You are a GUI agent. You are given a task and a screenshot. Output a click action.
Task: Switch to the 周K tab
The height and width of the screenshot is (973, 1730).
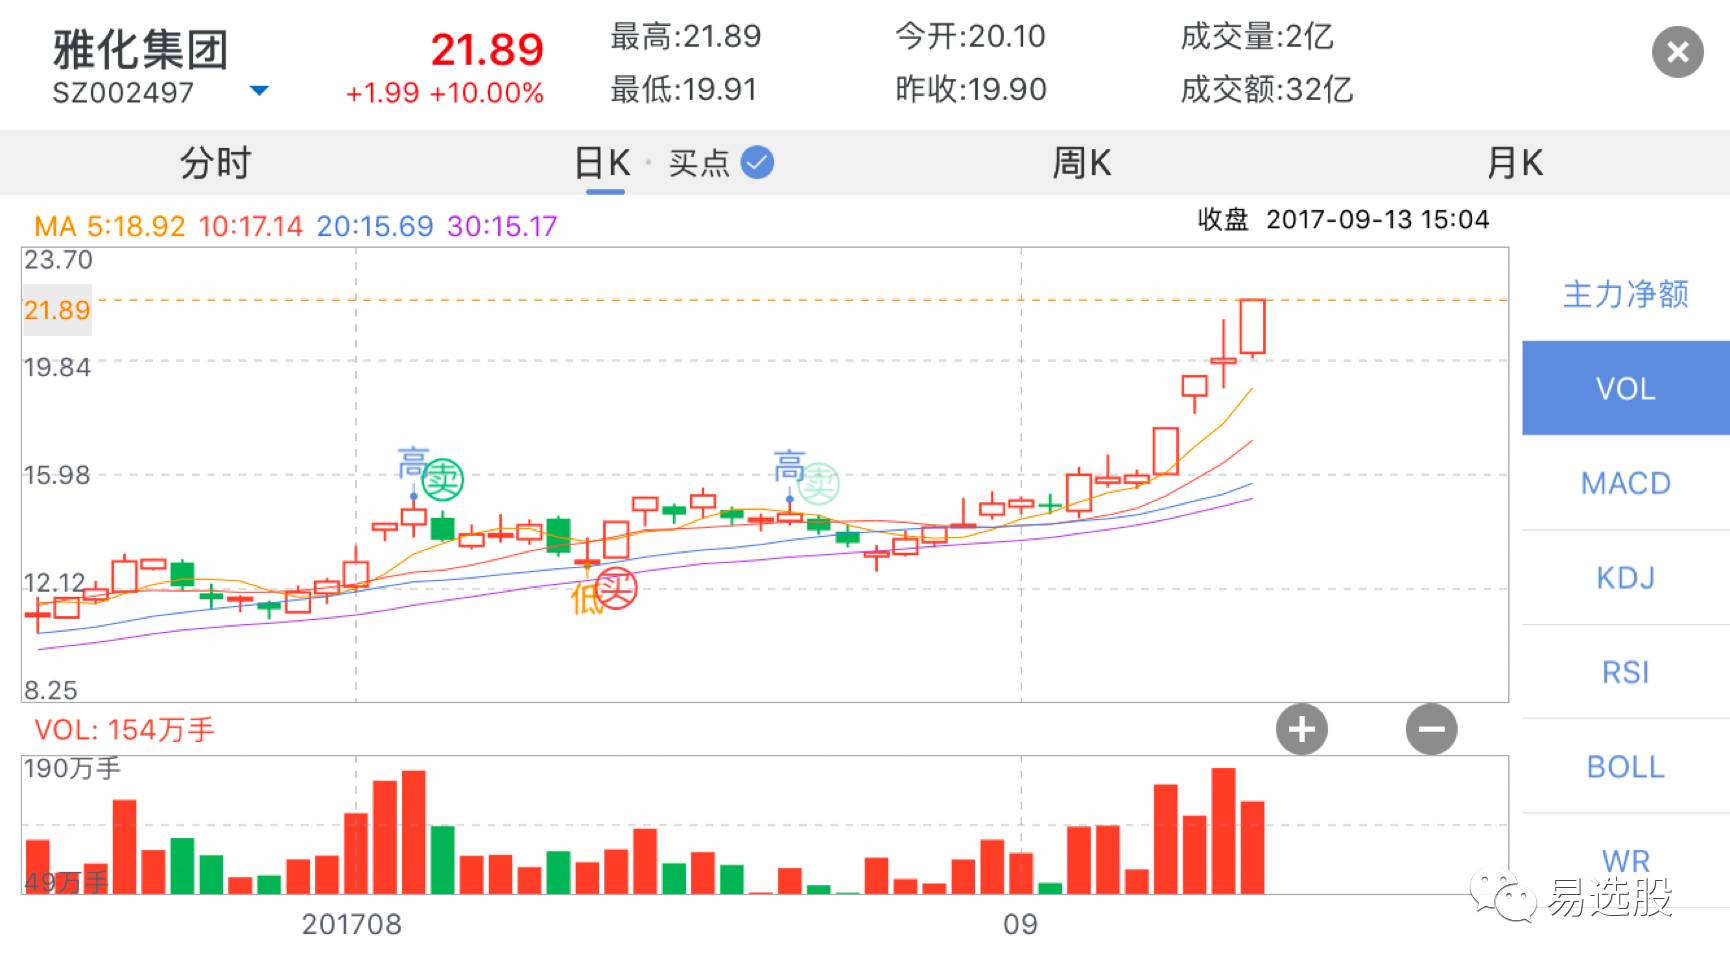click(1082, 162)
